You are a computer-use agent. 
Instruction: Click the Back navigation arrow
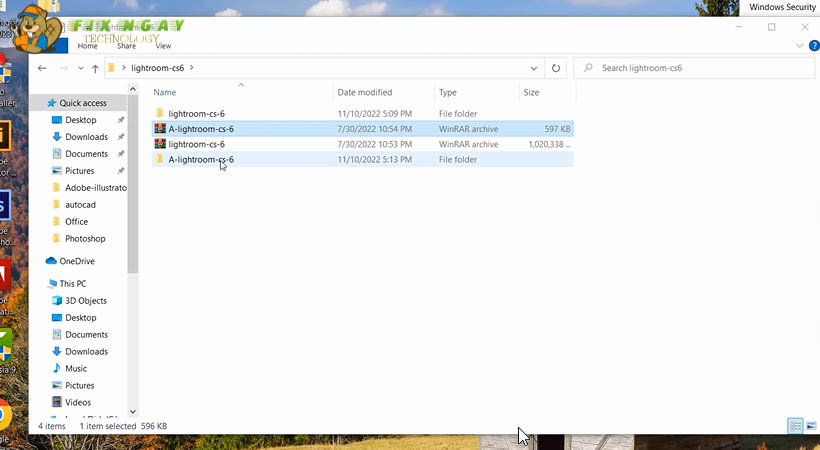pyautogui.click(x=42, y=68)
